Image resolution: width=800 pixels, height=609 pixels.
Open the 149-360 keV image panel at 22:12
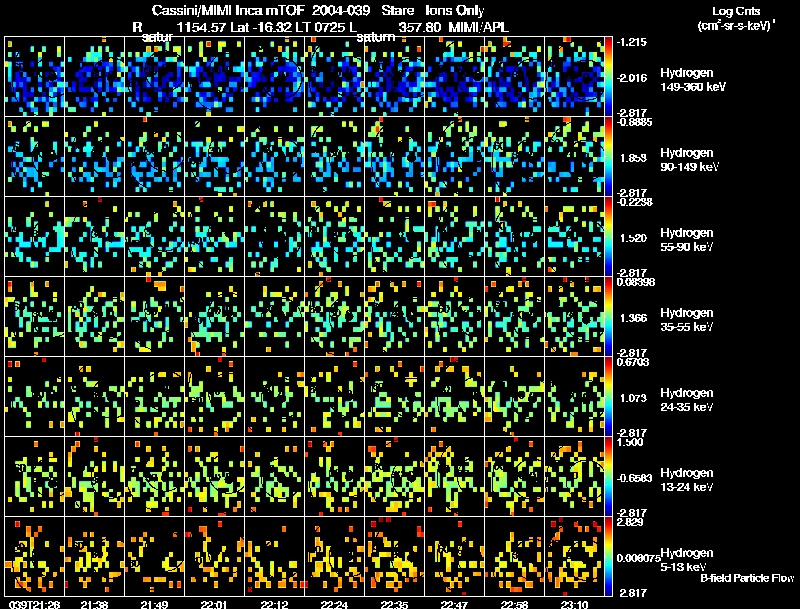click(274, 77)
